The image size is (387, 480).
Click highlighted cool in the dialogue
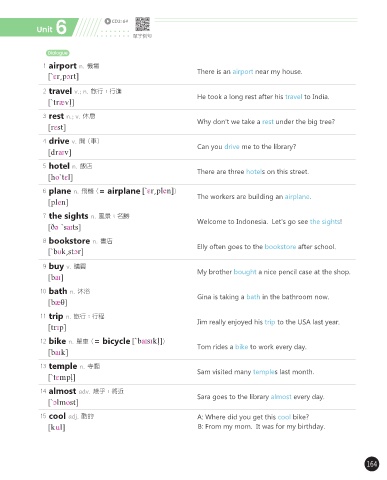click(x=284, y=417)
